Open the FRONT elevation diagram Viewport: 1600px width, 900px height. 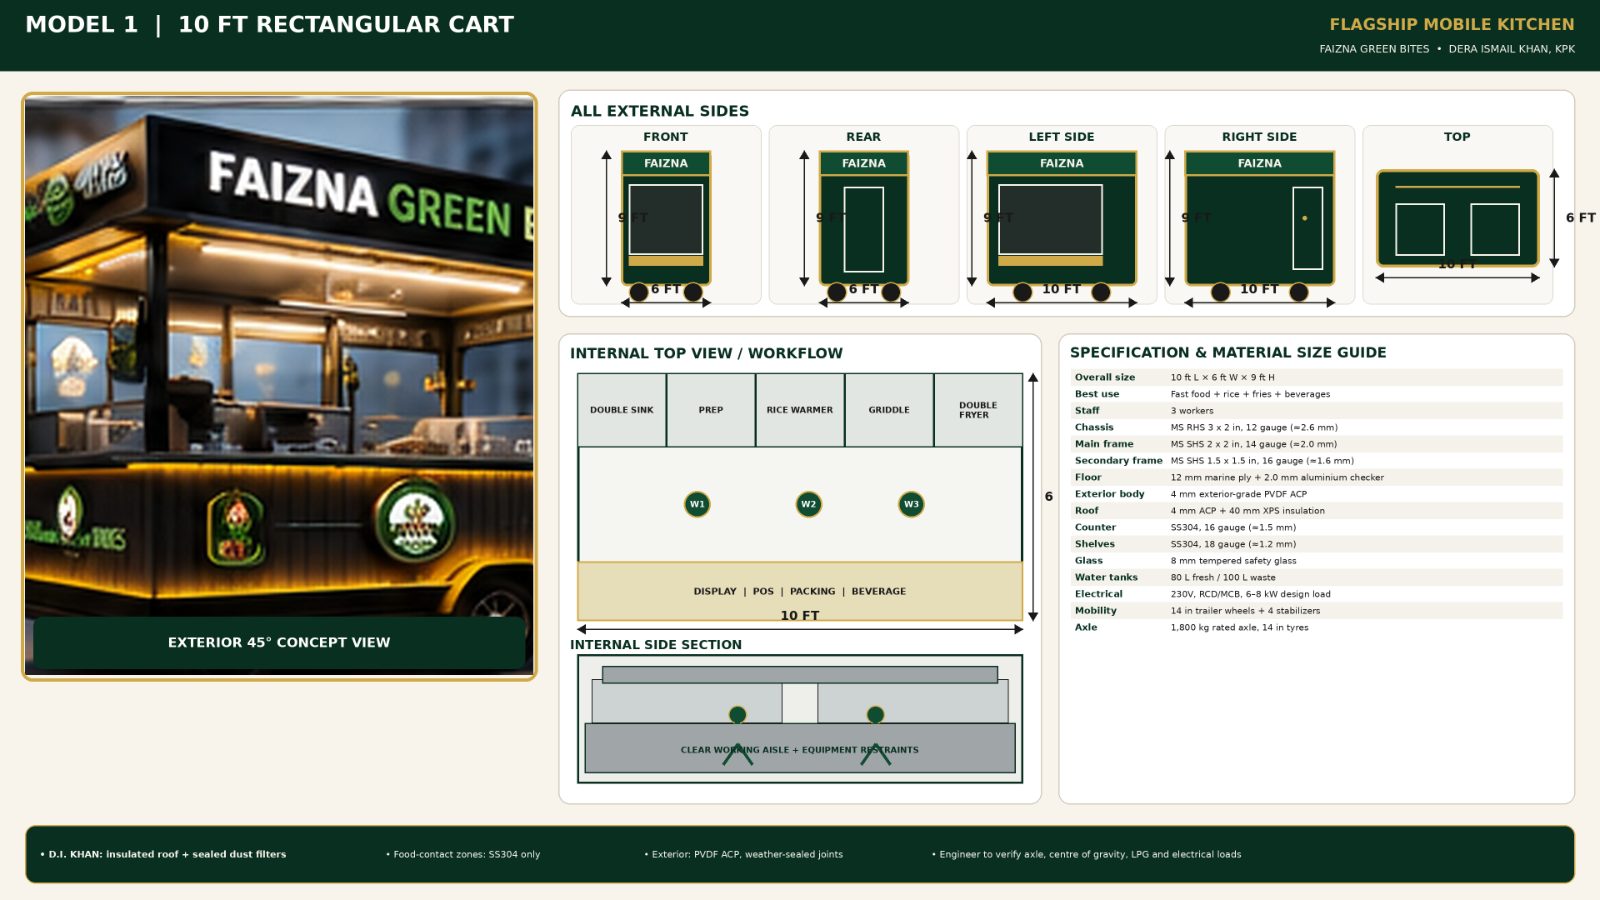click(666, 215)
